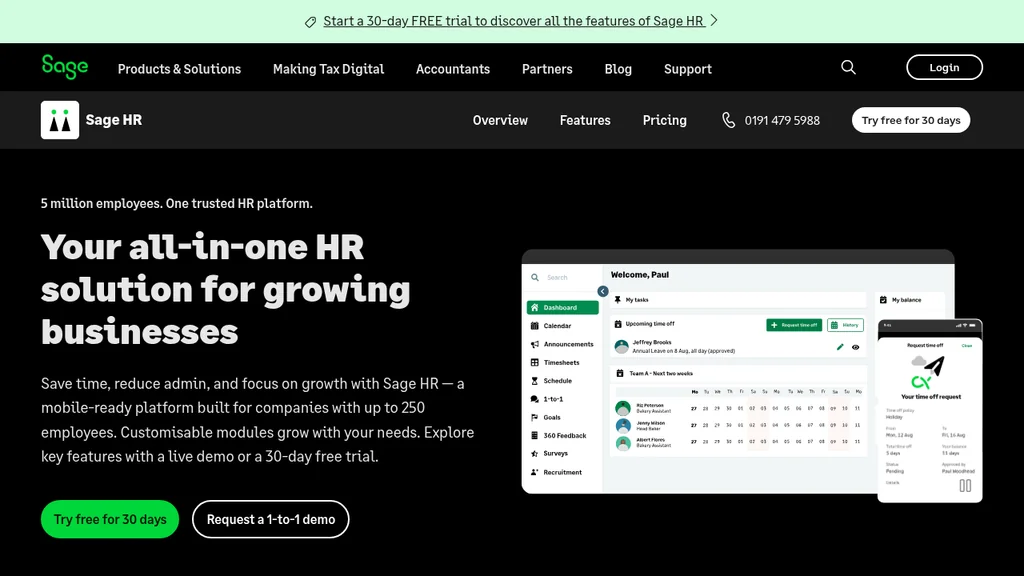The image size is (1024, 576).
Task: Click white Try free for 30 days button
Action: pyautogui.click(x=911, y=120)
